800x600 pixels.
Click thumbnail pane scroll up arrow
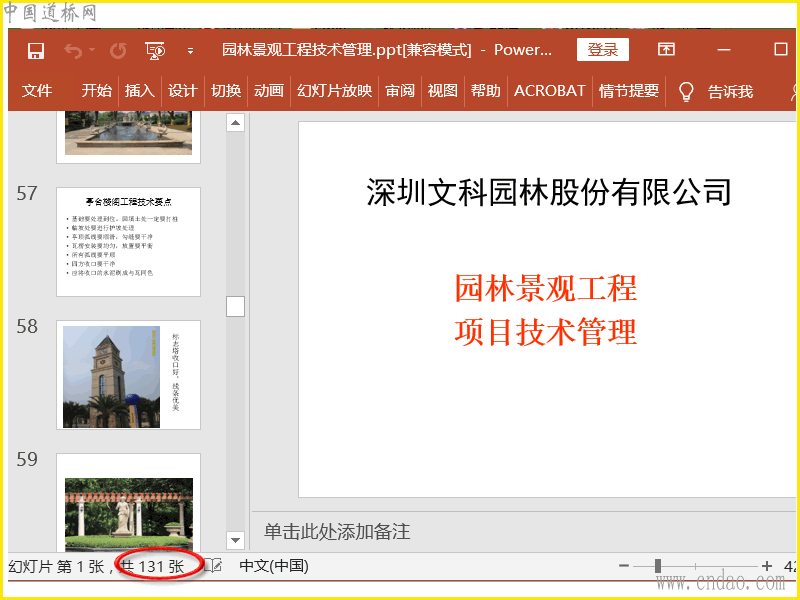point(235,122)
